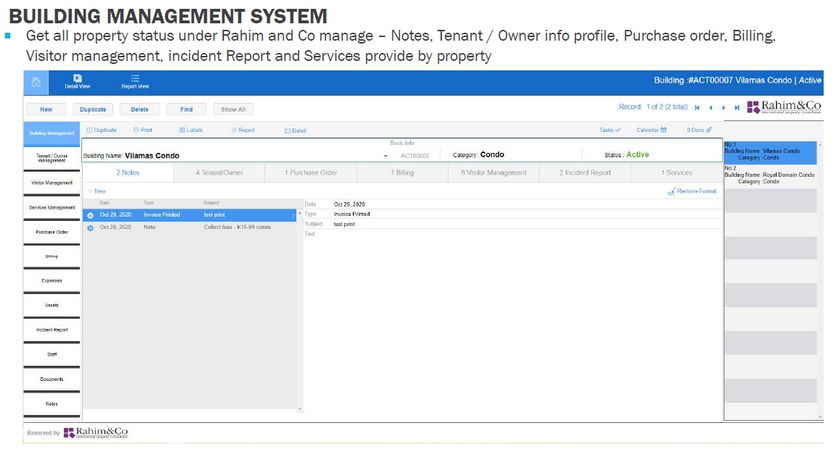Viewport: 838px width, 459px height.
Task: Go to the next record
Action: point(723,107)
